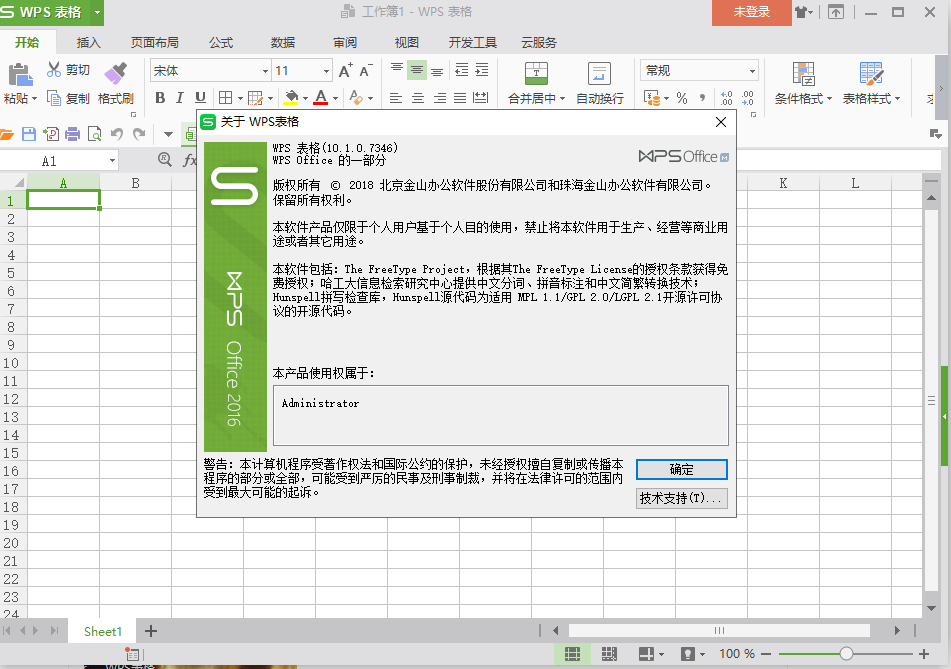The height and width of the screenshot is (669, 951).
Task: Activate the Format Painter (格式刷)
Action: coord(116,83)
